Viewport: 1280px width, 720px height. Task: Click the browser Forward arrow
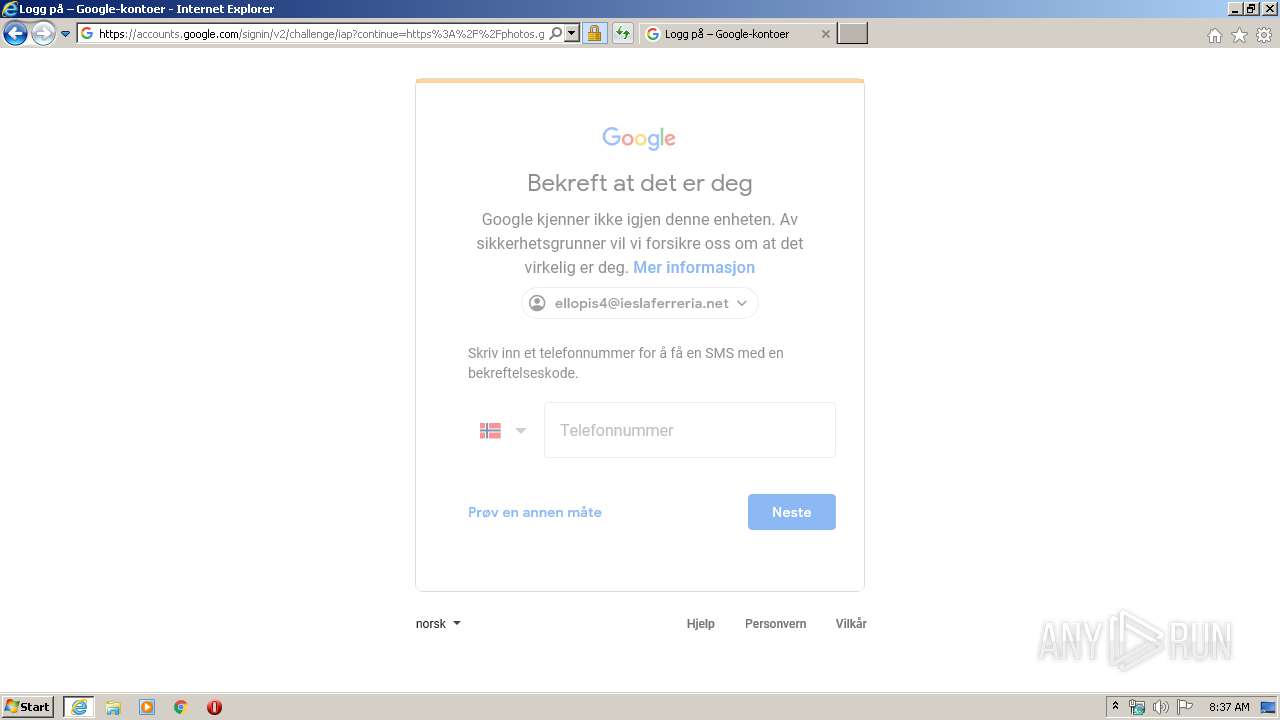tap(43, 34)
